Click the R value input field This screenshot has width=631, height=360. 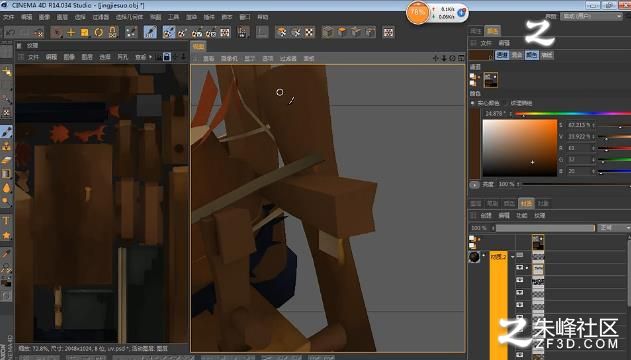click(579, 148)
